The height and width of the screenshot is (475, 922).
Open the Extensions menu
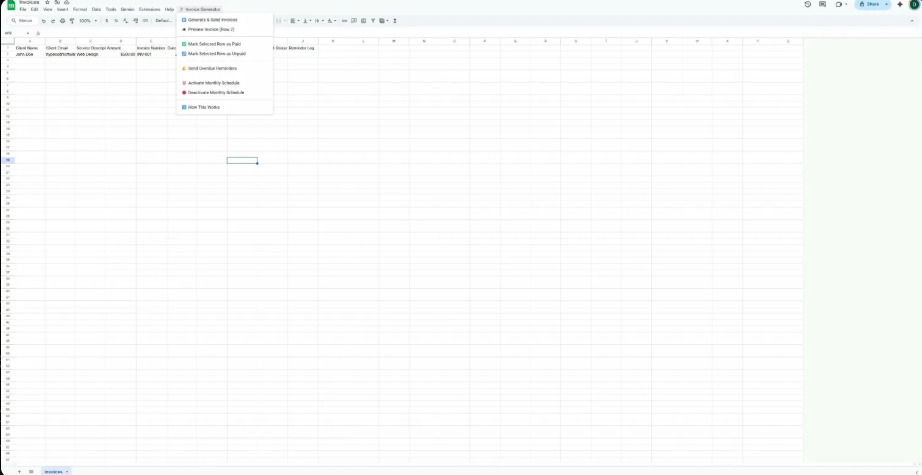coord(149,9)
